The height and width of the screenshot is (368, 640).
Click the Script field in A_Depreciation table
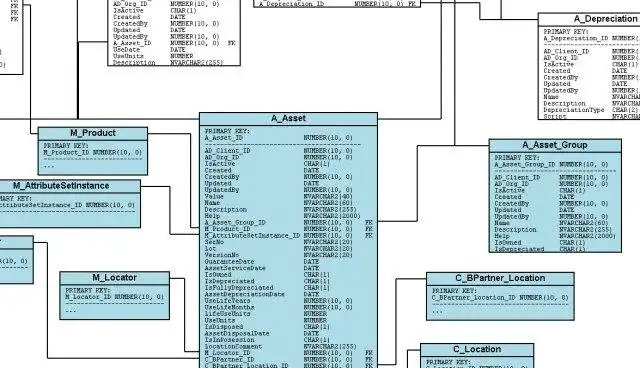591,117
